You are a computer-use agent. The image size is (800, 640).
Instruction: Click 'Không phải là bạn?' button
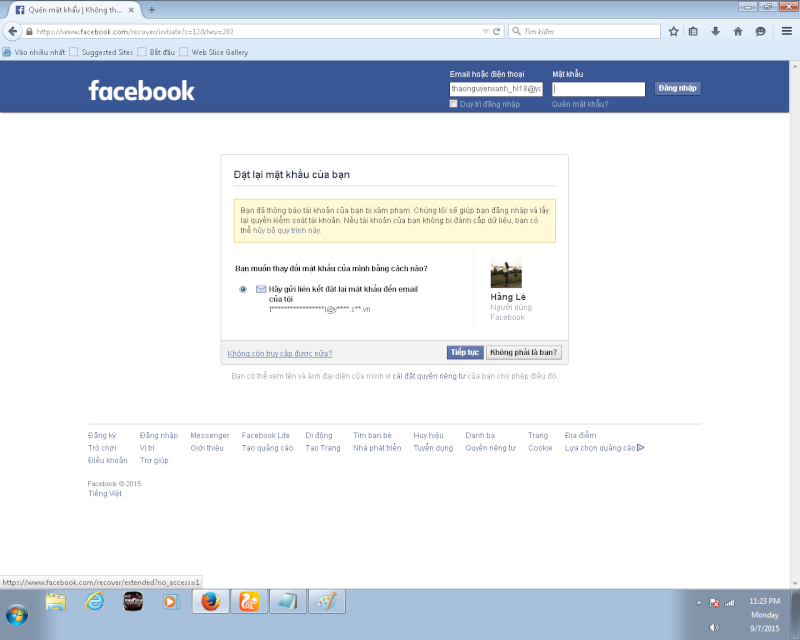click(523, 352)
